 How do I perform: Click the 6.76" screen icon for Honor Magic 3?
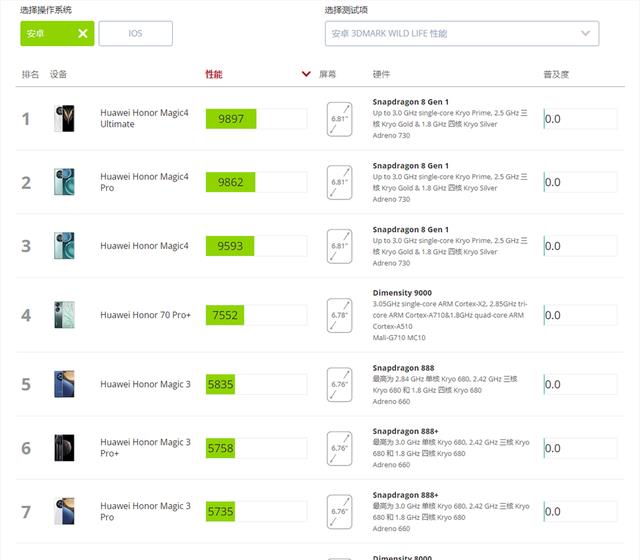pyautogui.click(x=340, y=384)
